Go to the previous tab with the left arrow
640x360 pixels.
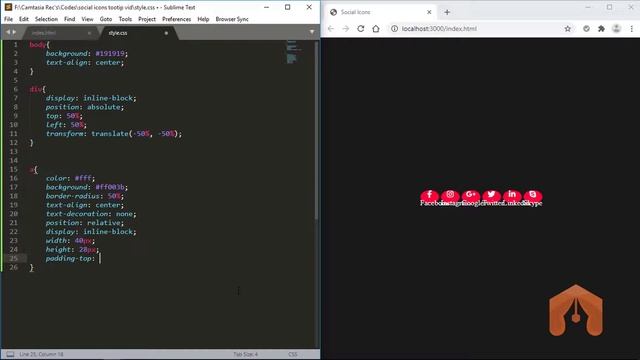7,32
